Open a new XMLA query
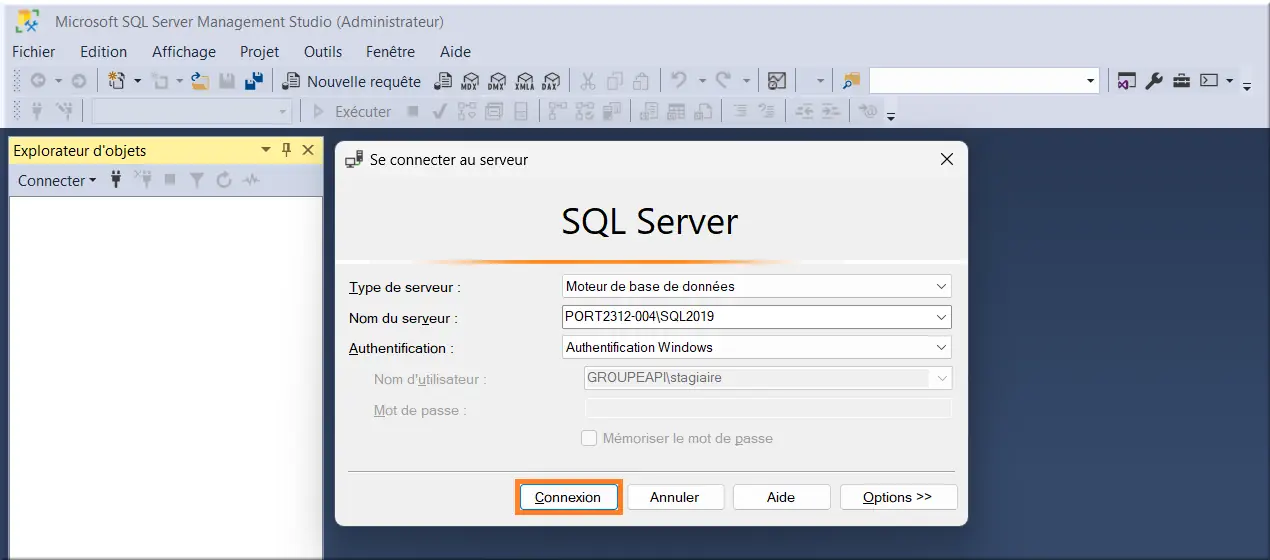 (x=524, y=81)
